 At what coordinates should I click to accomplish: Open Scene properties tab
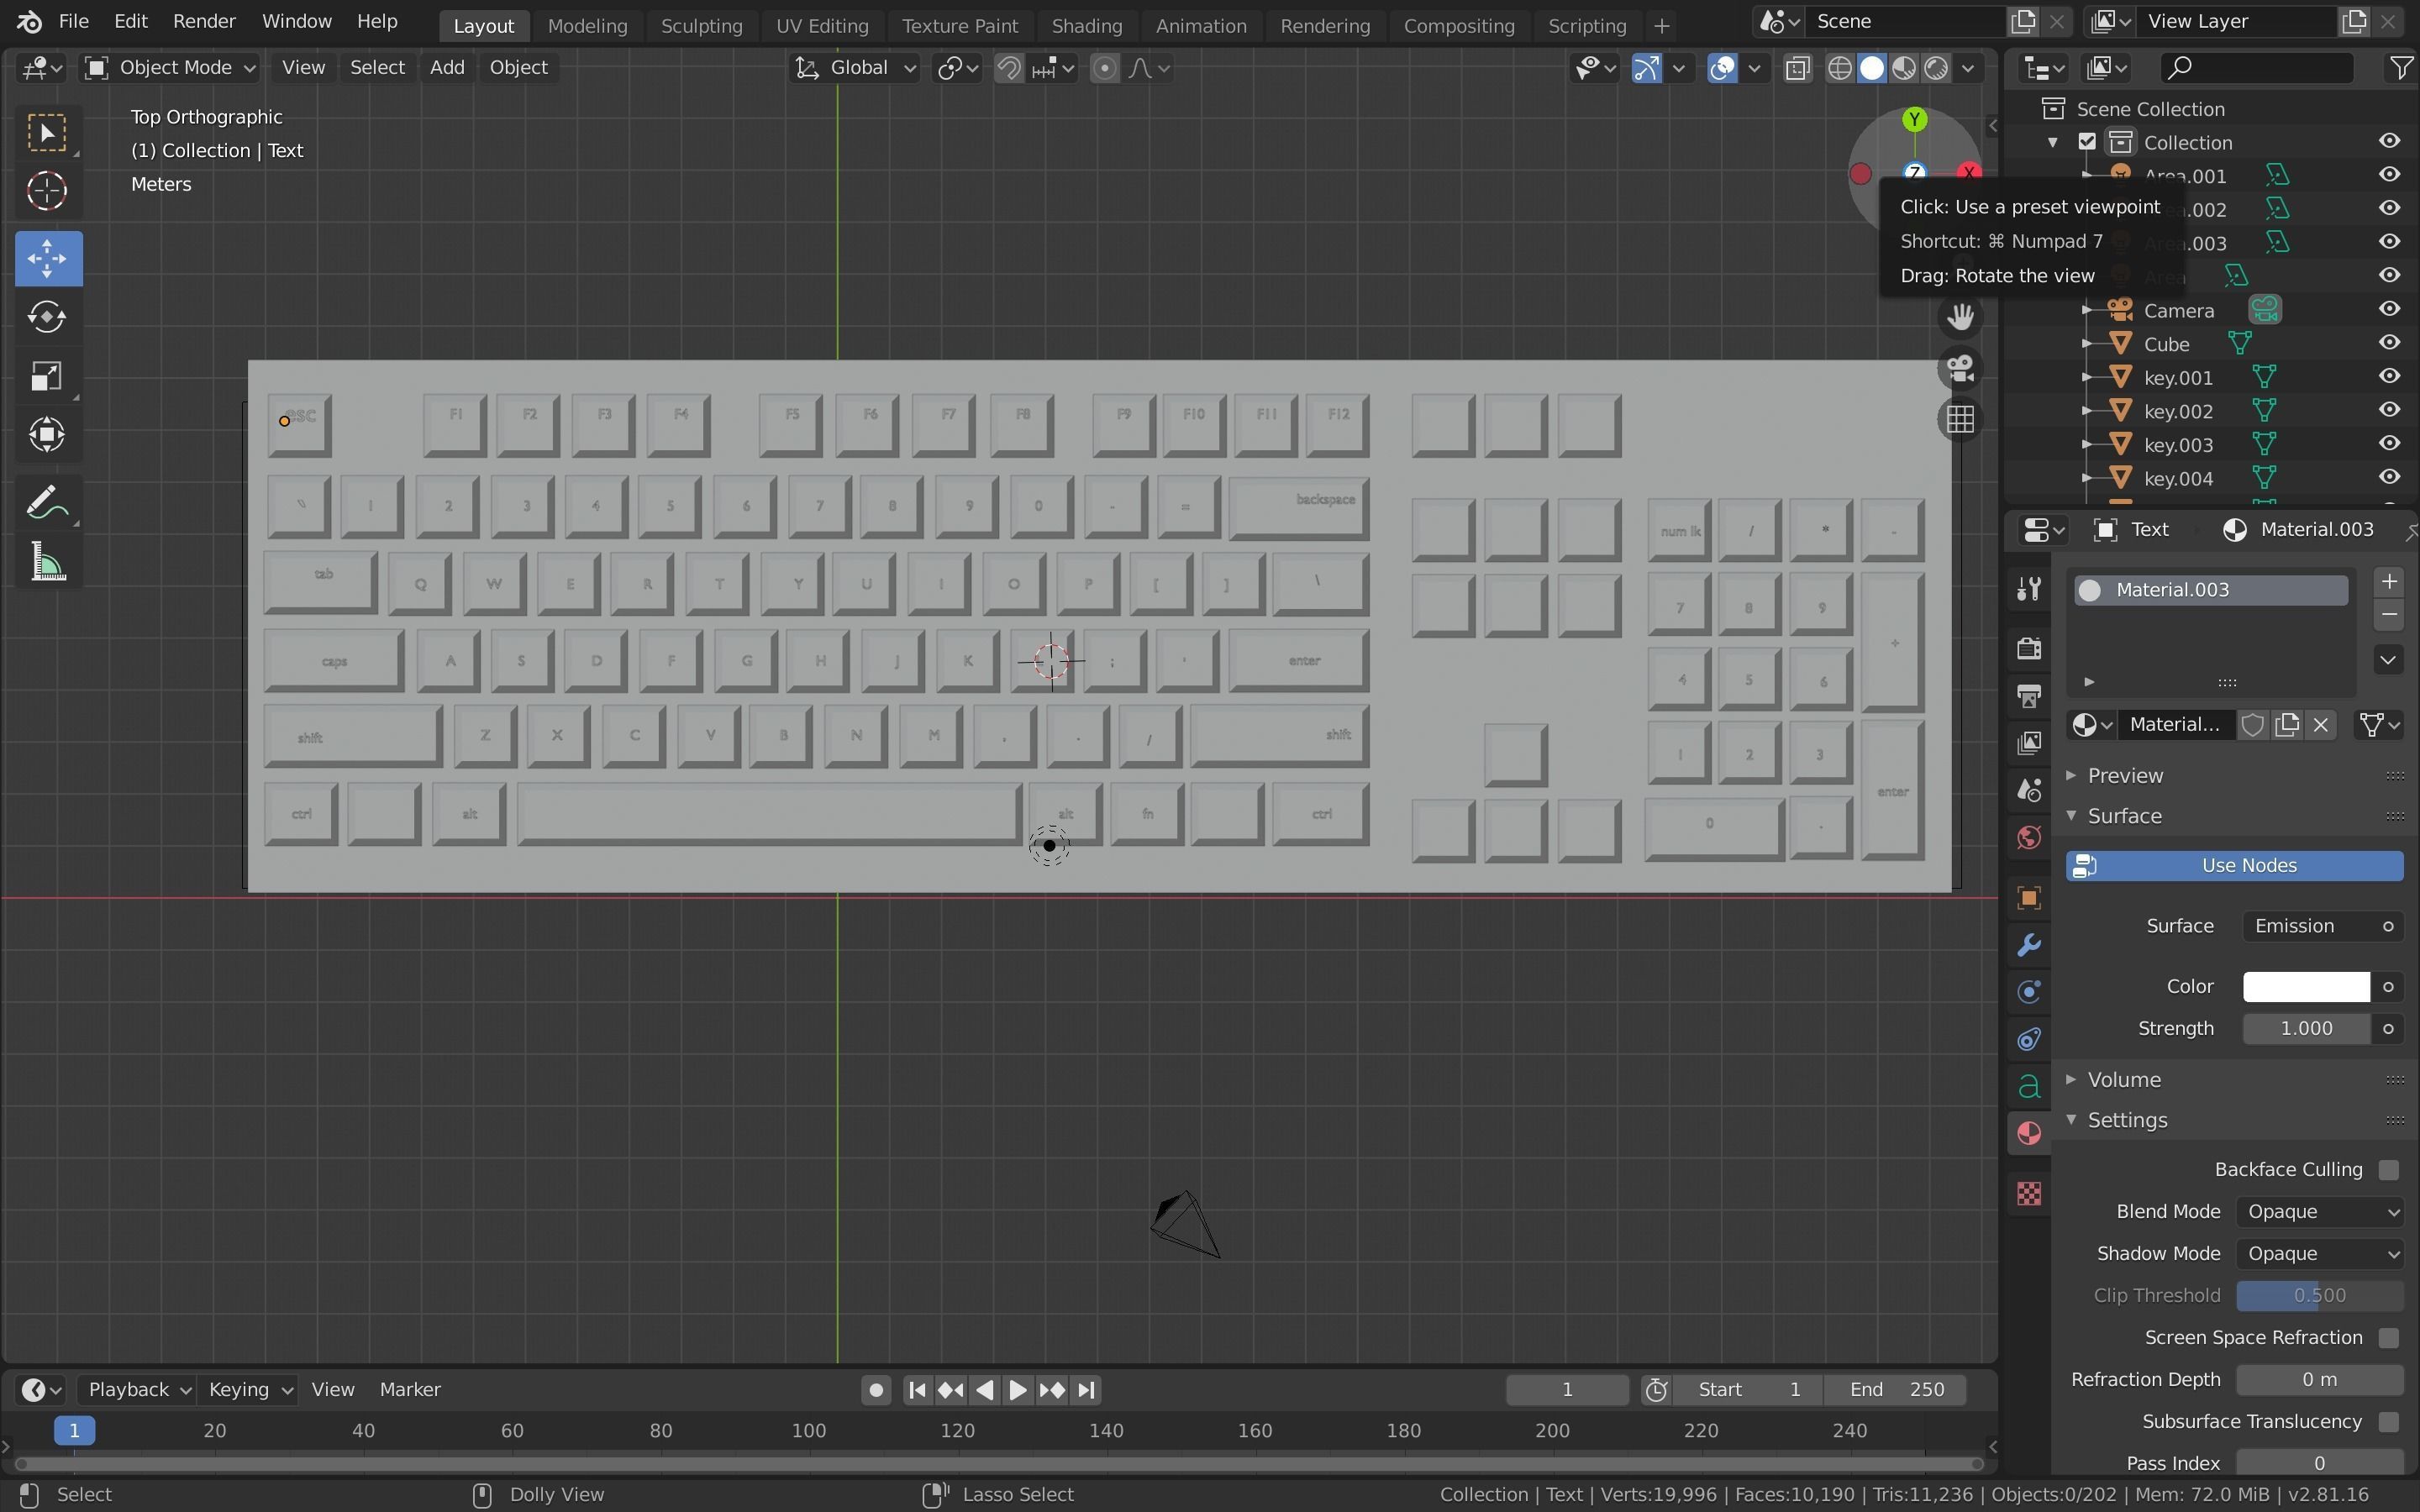2029,791
